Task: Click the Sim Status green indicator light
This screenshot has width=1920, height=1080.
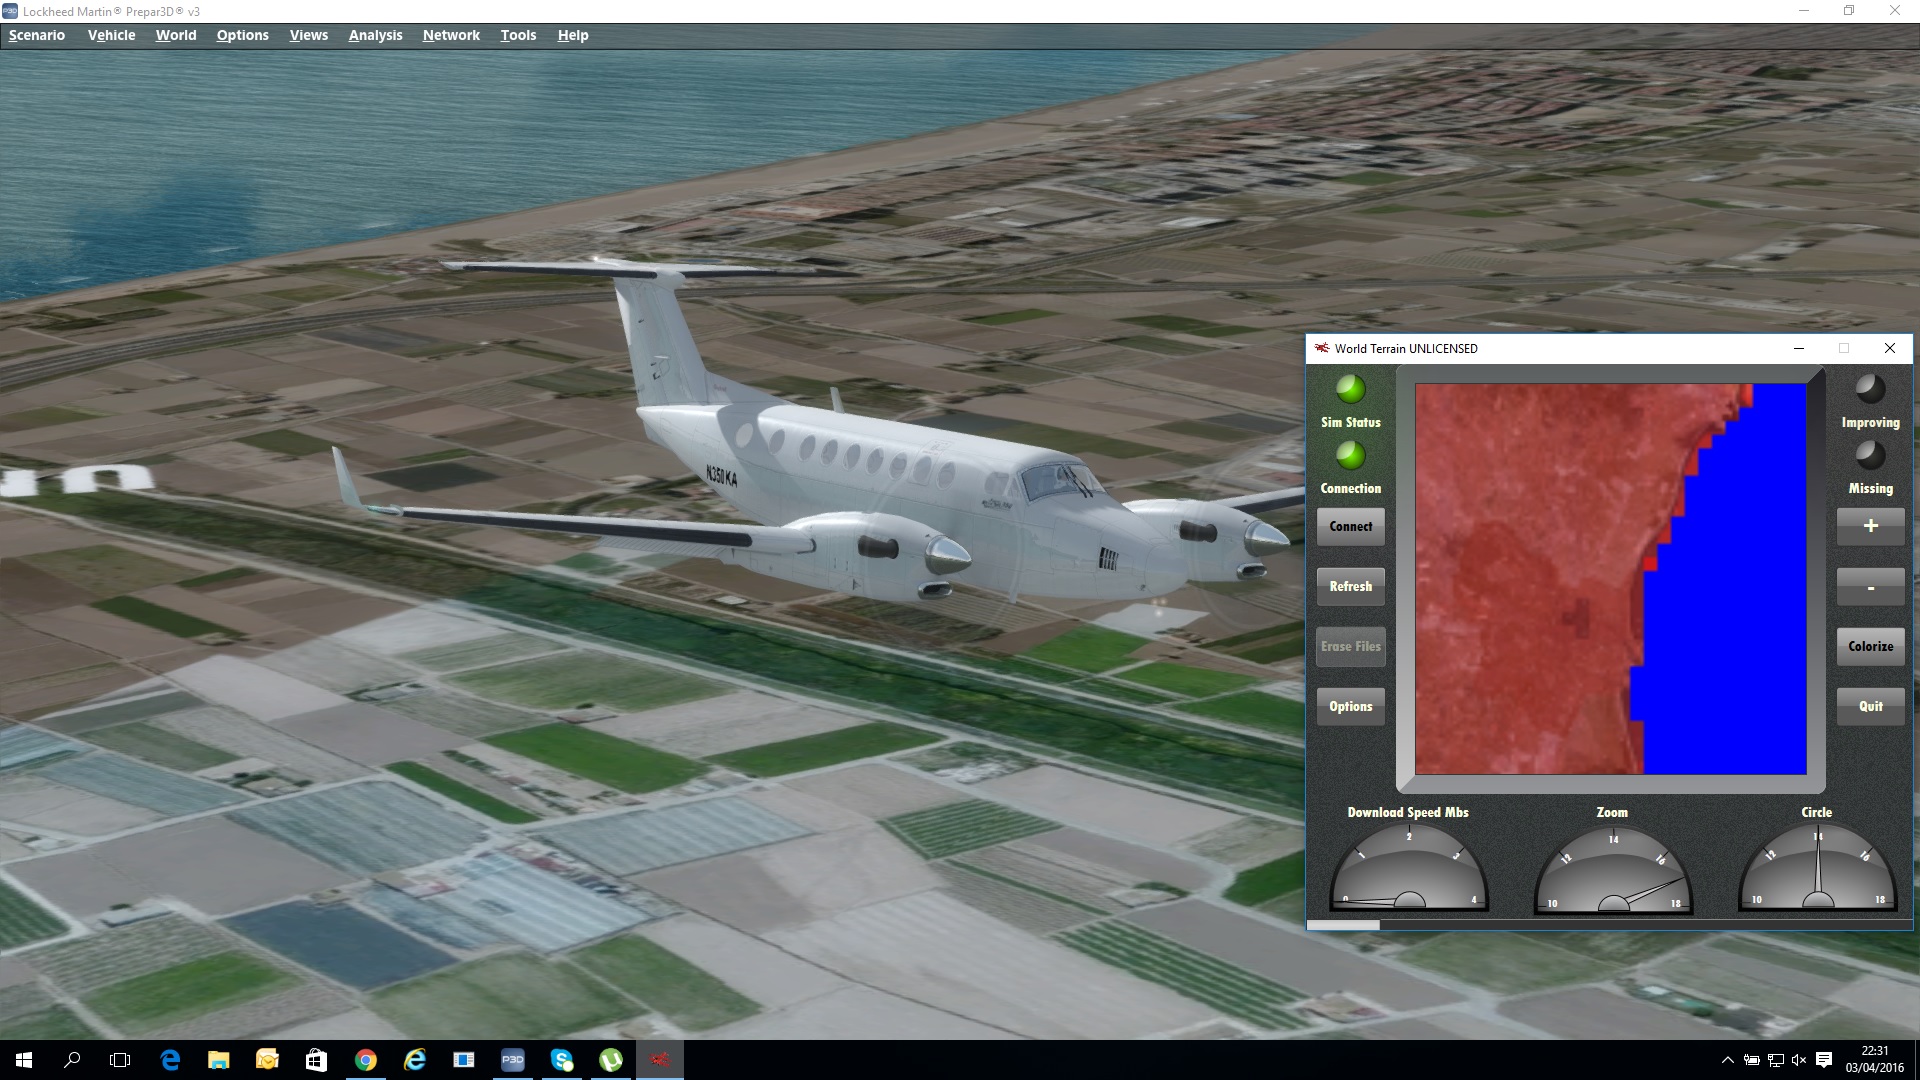Action: [1351, 389]
